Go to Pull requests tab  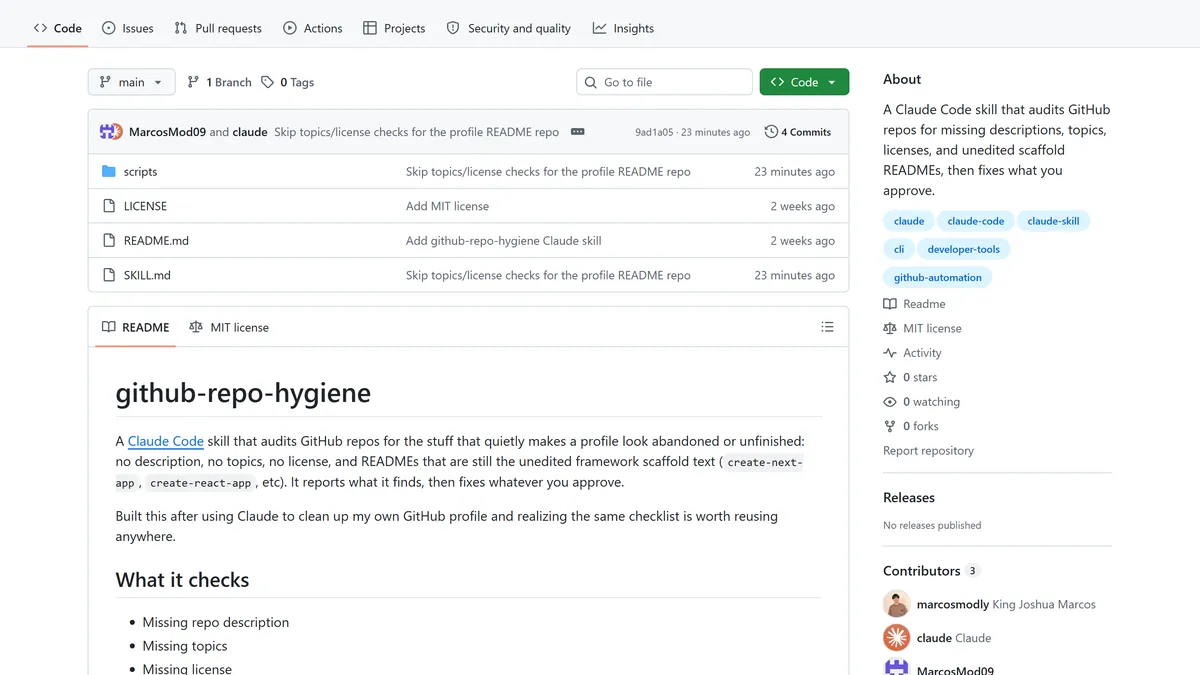coord(218,28)
